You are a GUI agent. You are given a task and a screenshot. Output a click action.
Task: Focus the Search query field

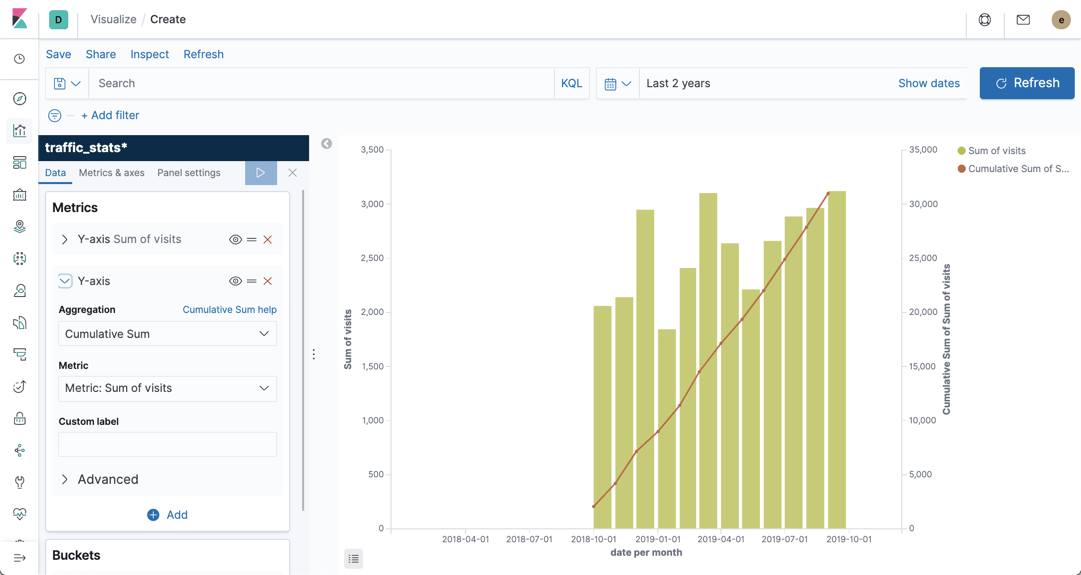point(321,83)
